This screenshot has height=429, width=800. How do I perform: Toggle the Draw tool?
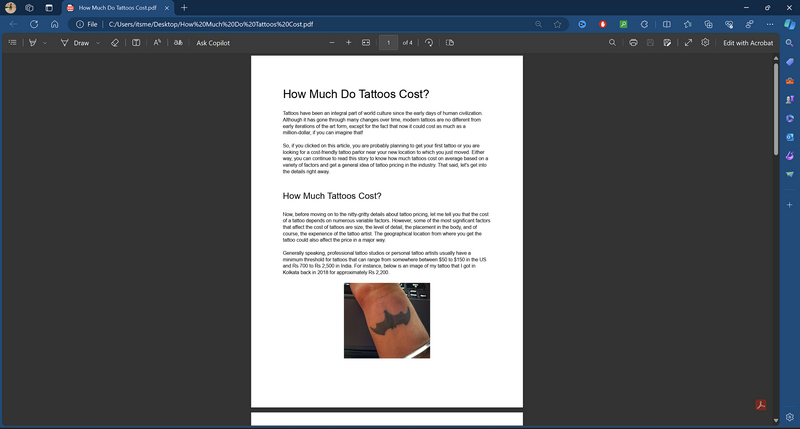74,43
